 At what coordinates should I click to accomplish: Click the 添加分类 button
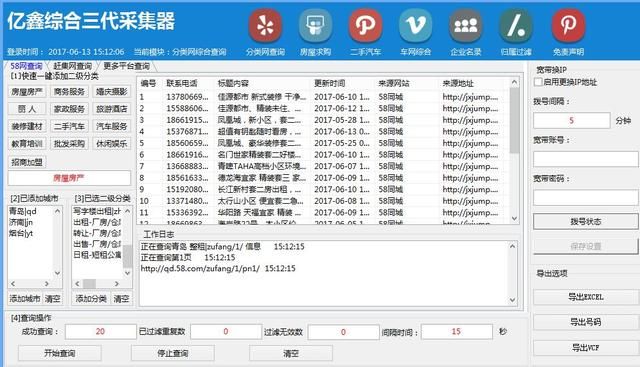pyautogui.click(x=91, y=299)
